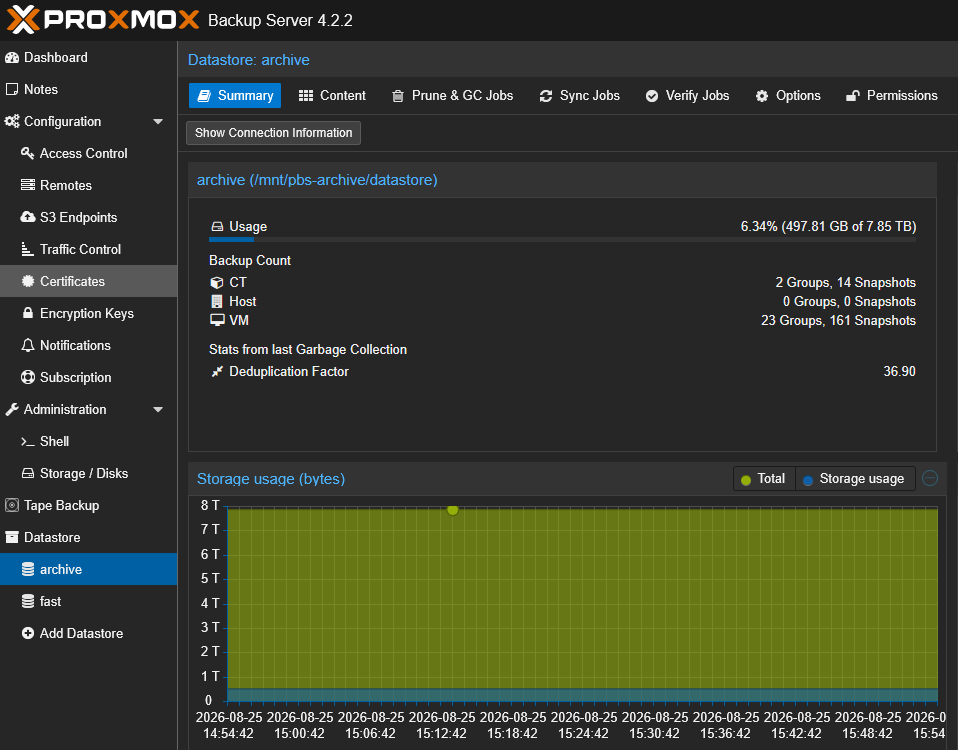
Task: Click the Encryption Keys lock icon
Action: click(27, 313)
